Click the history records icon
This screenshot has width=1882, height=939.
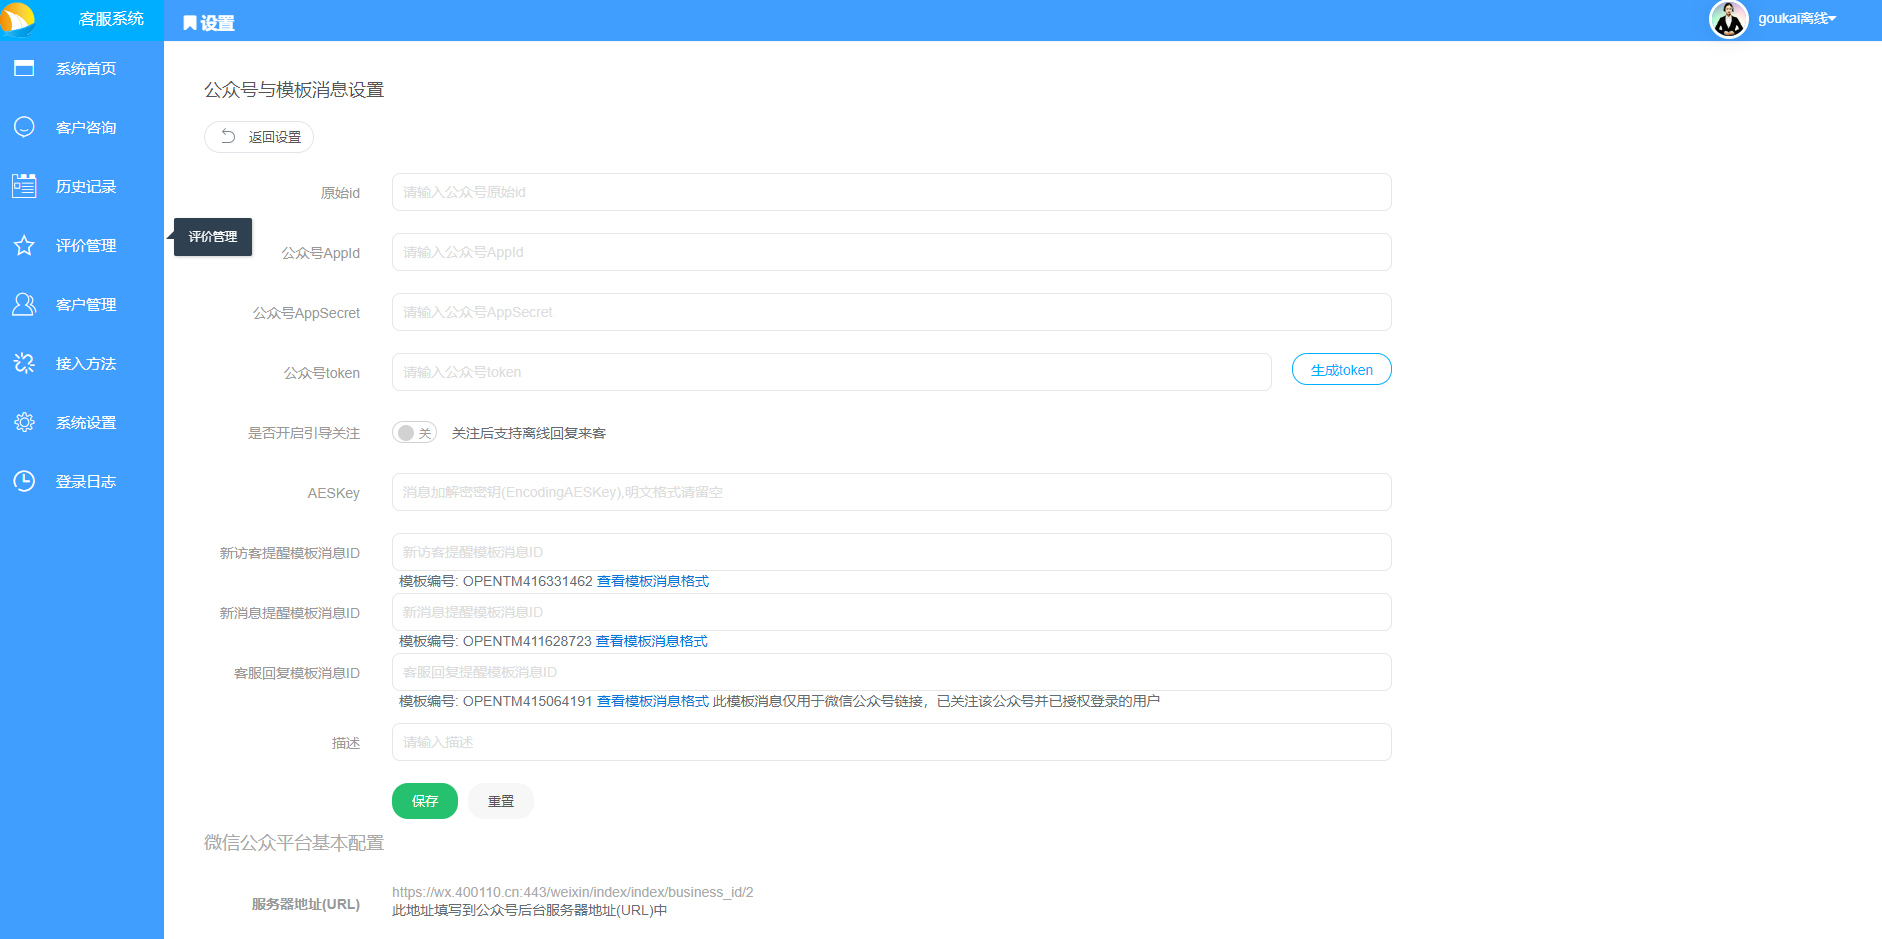(24, 186)
